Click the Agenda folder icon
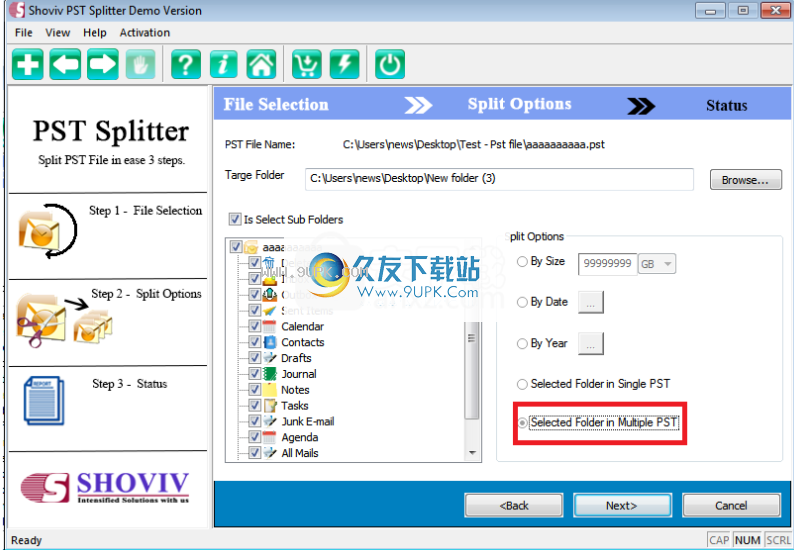The image size is (794, 550). pos(270,437)
